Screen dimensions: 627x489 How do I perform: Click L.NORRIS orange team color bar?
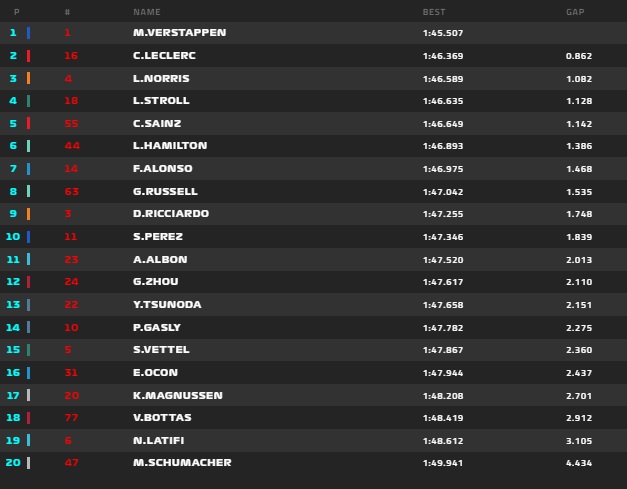[28, 78]
